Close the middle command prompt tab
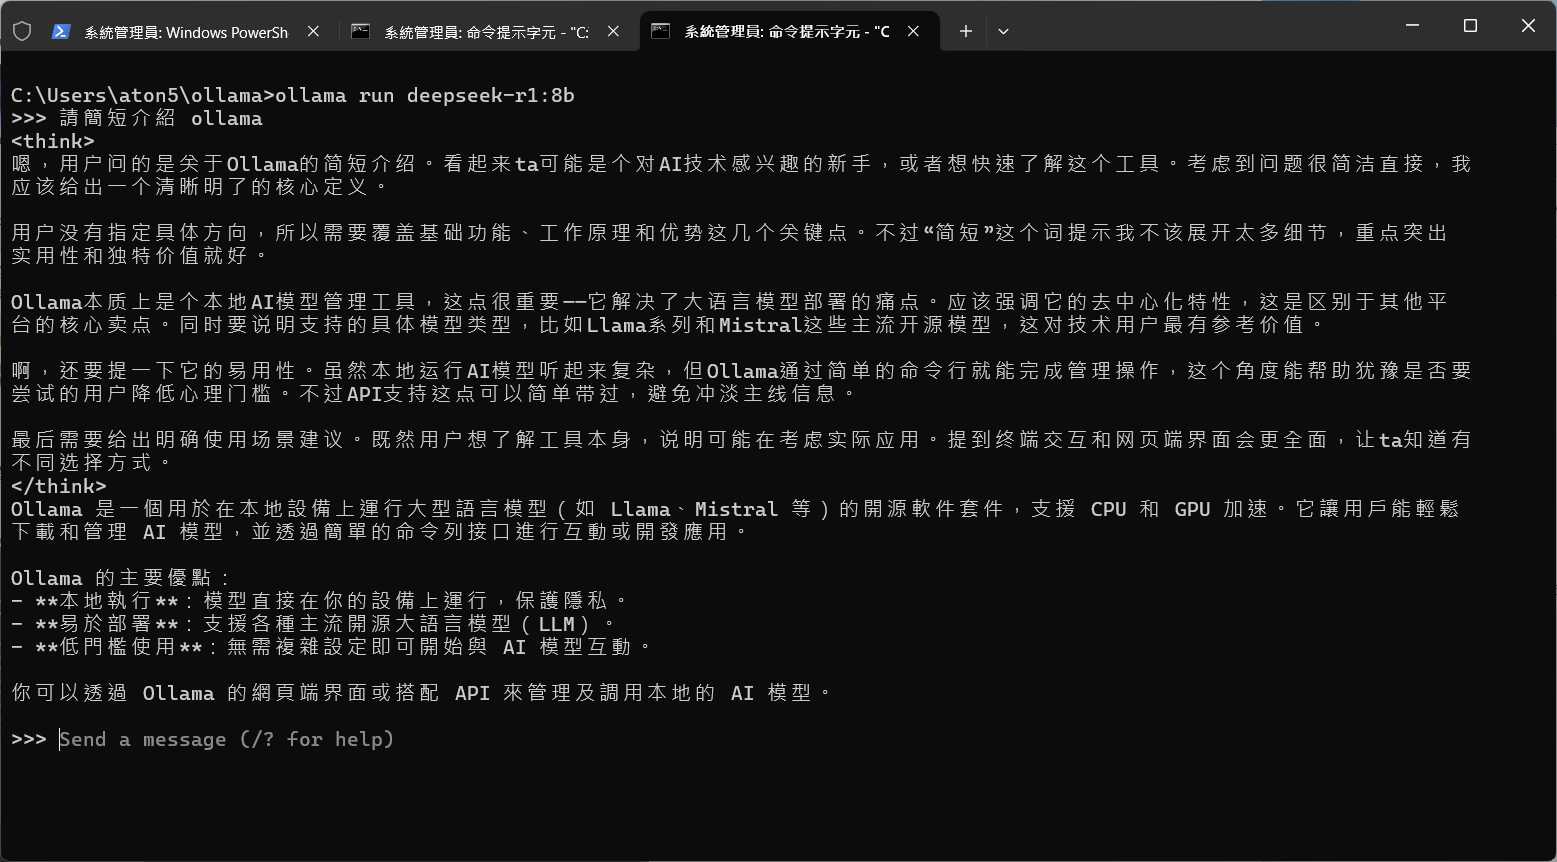1557x862 pixels. point(613,31)
